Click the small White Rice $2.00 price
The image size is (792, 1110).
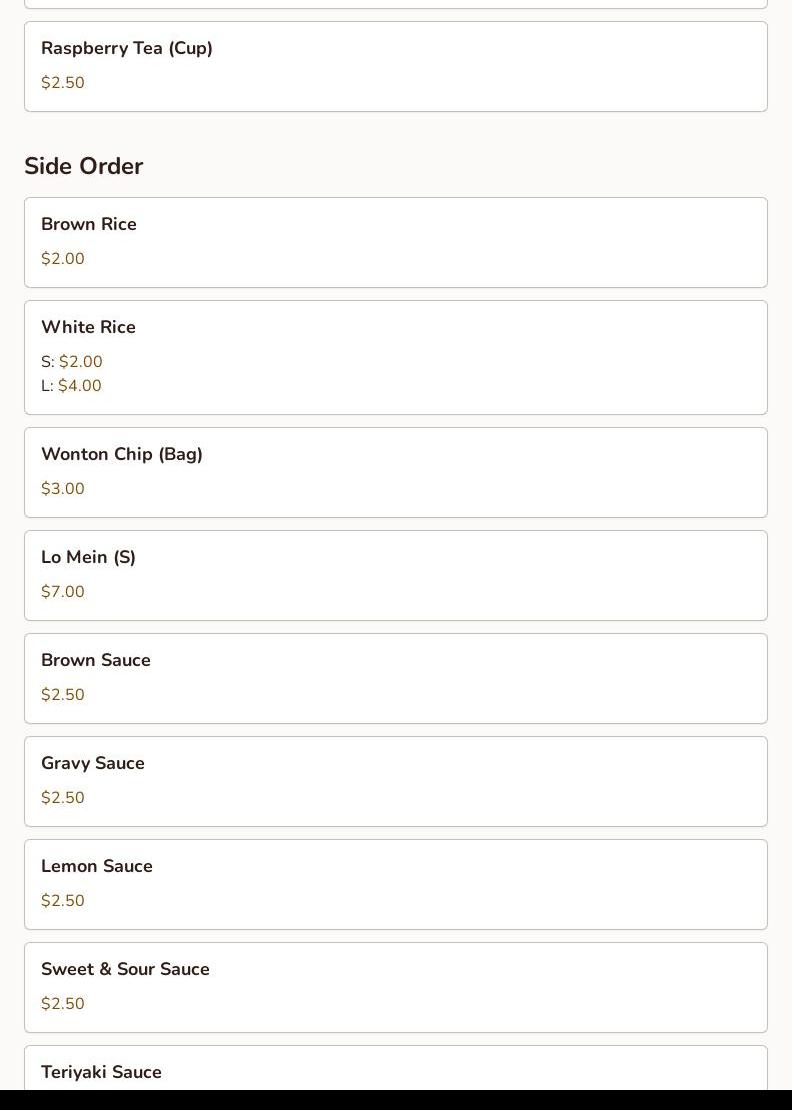click(x=81, y=362)
